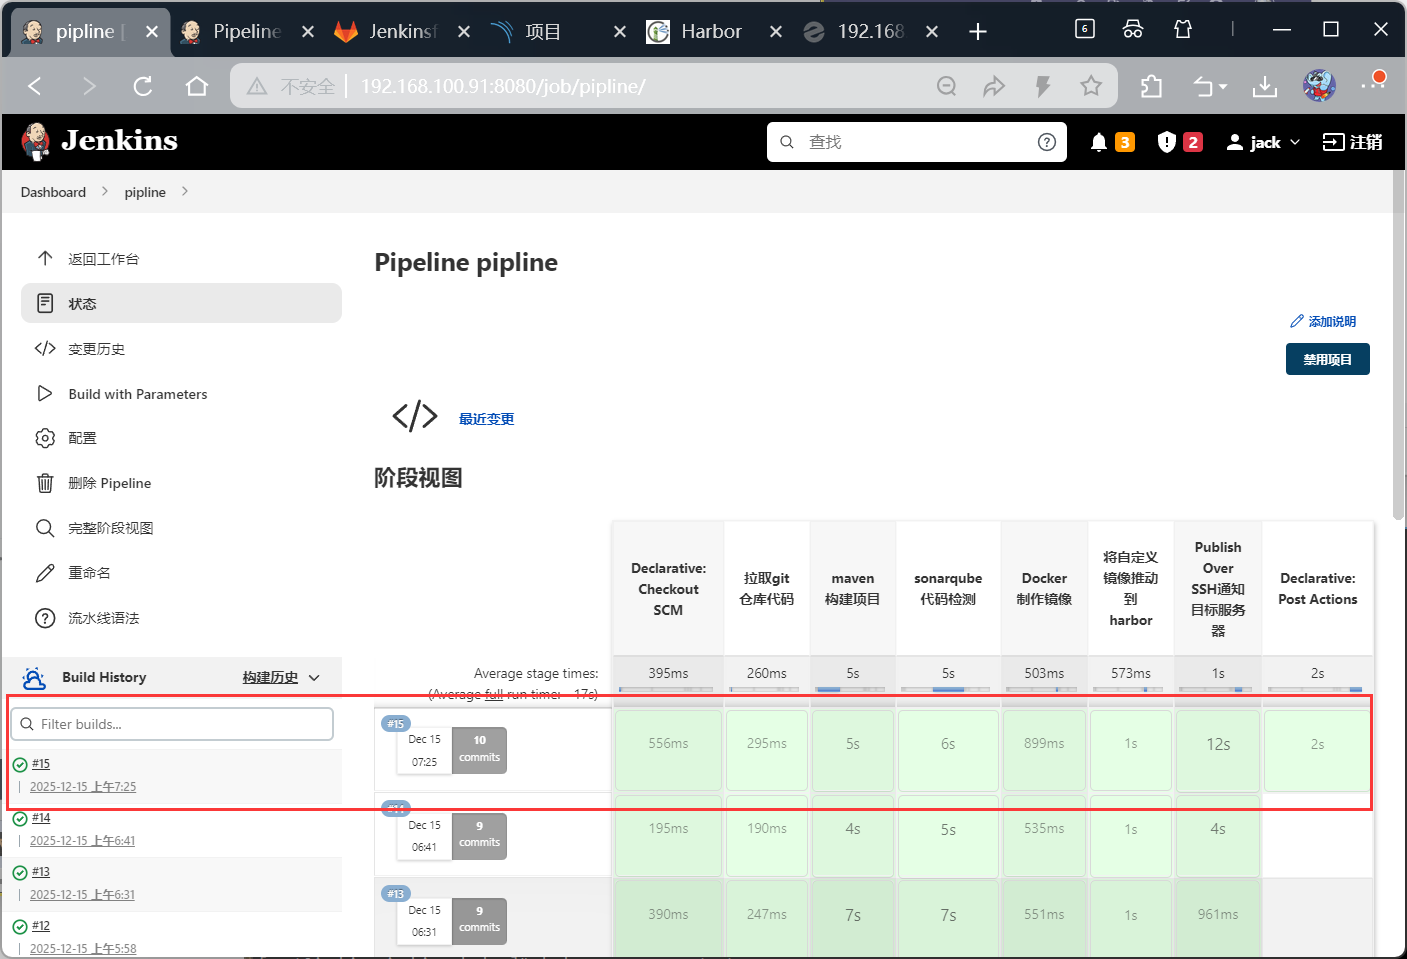The image size is (1407, 959).
Task: Click the shirt skin icon in the title bar
Action: pos(1183,29)
